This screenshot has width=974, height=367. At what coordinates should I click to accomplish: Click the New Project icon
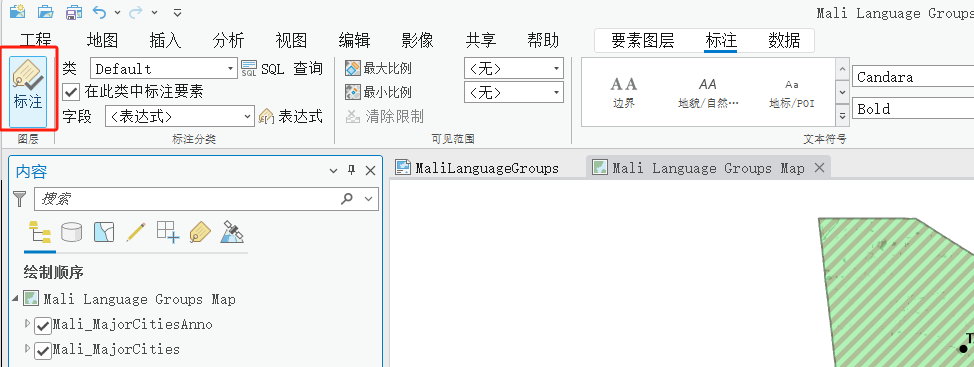click(17, 11)
